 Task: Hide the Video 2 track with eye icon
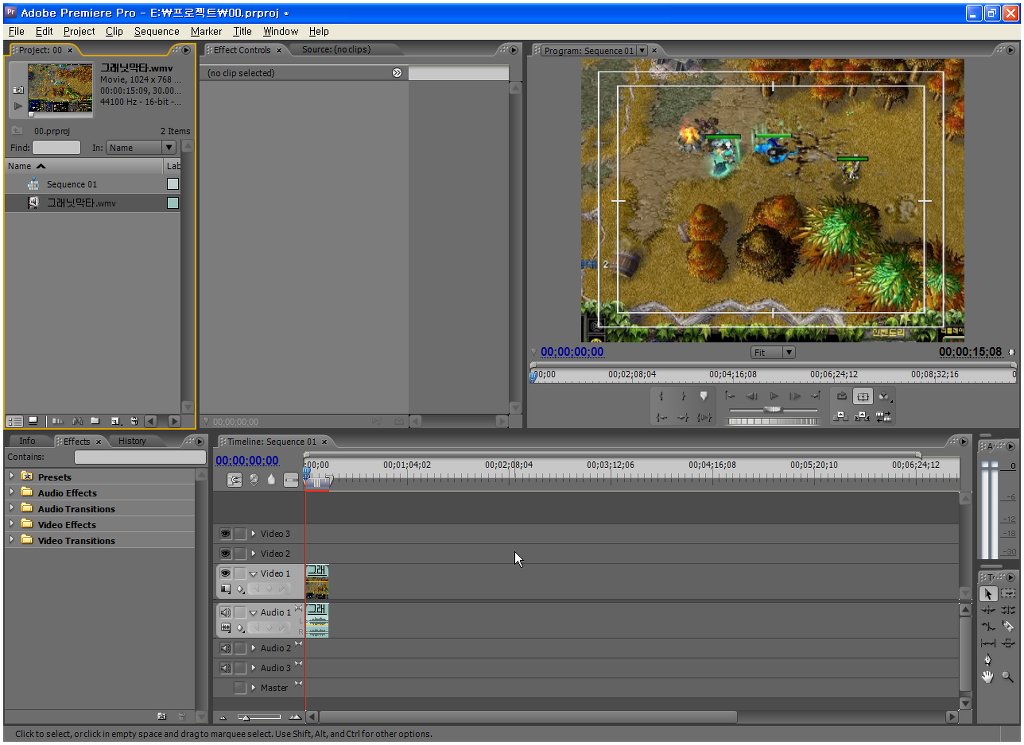[x=225, y=554]
